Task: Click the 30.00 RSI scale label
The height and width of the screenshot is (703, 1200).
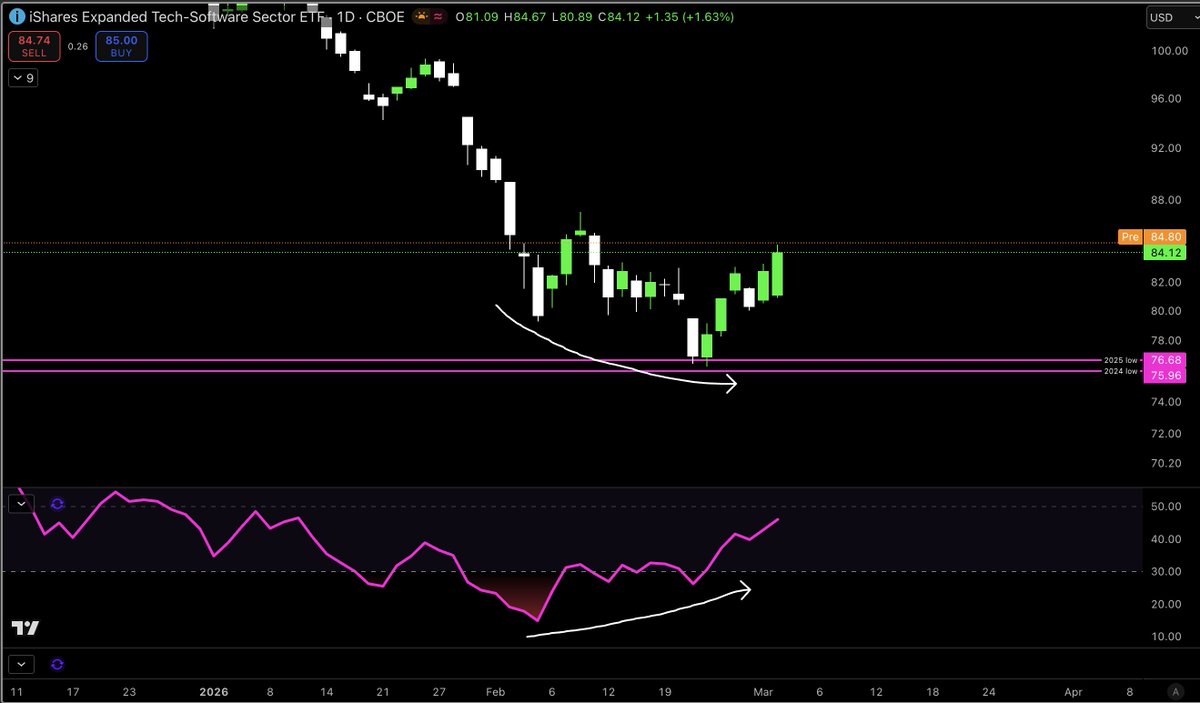Action: coord(1164,571)
